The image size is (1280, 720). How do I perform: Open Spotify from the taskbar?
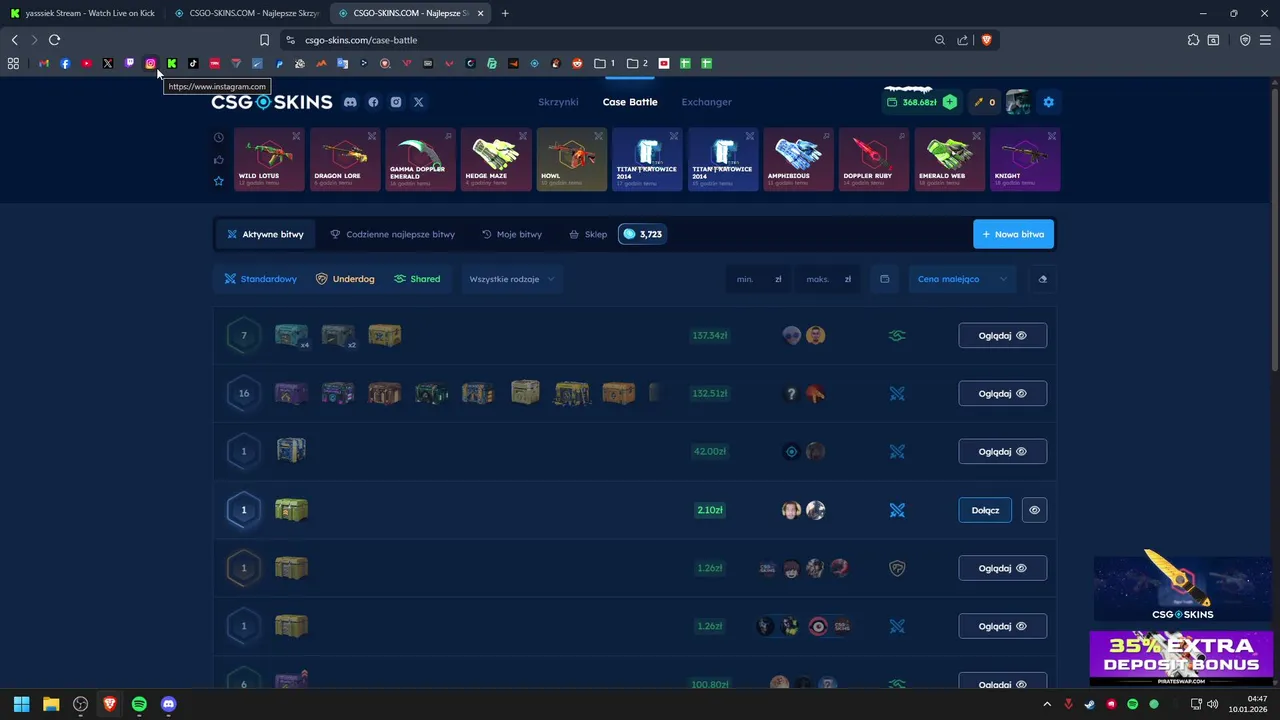tap(139, 704)
